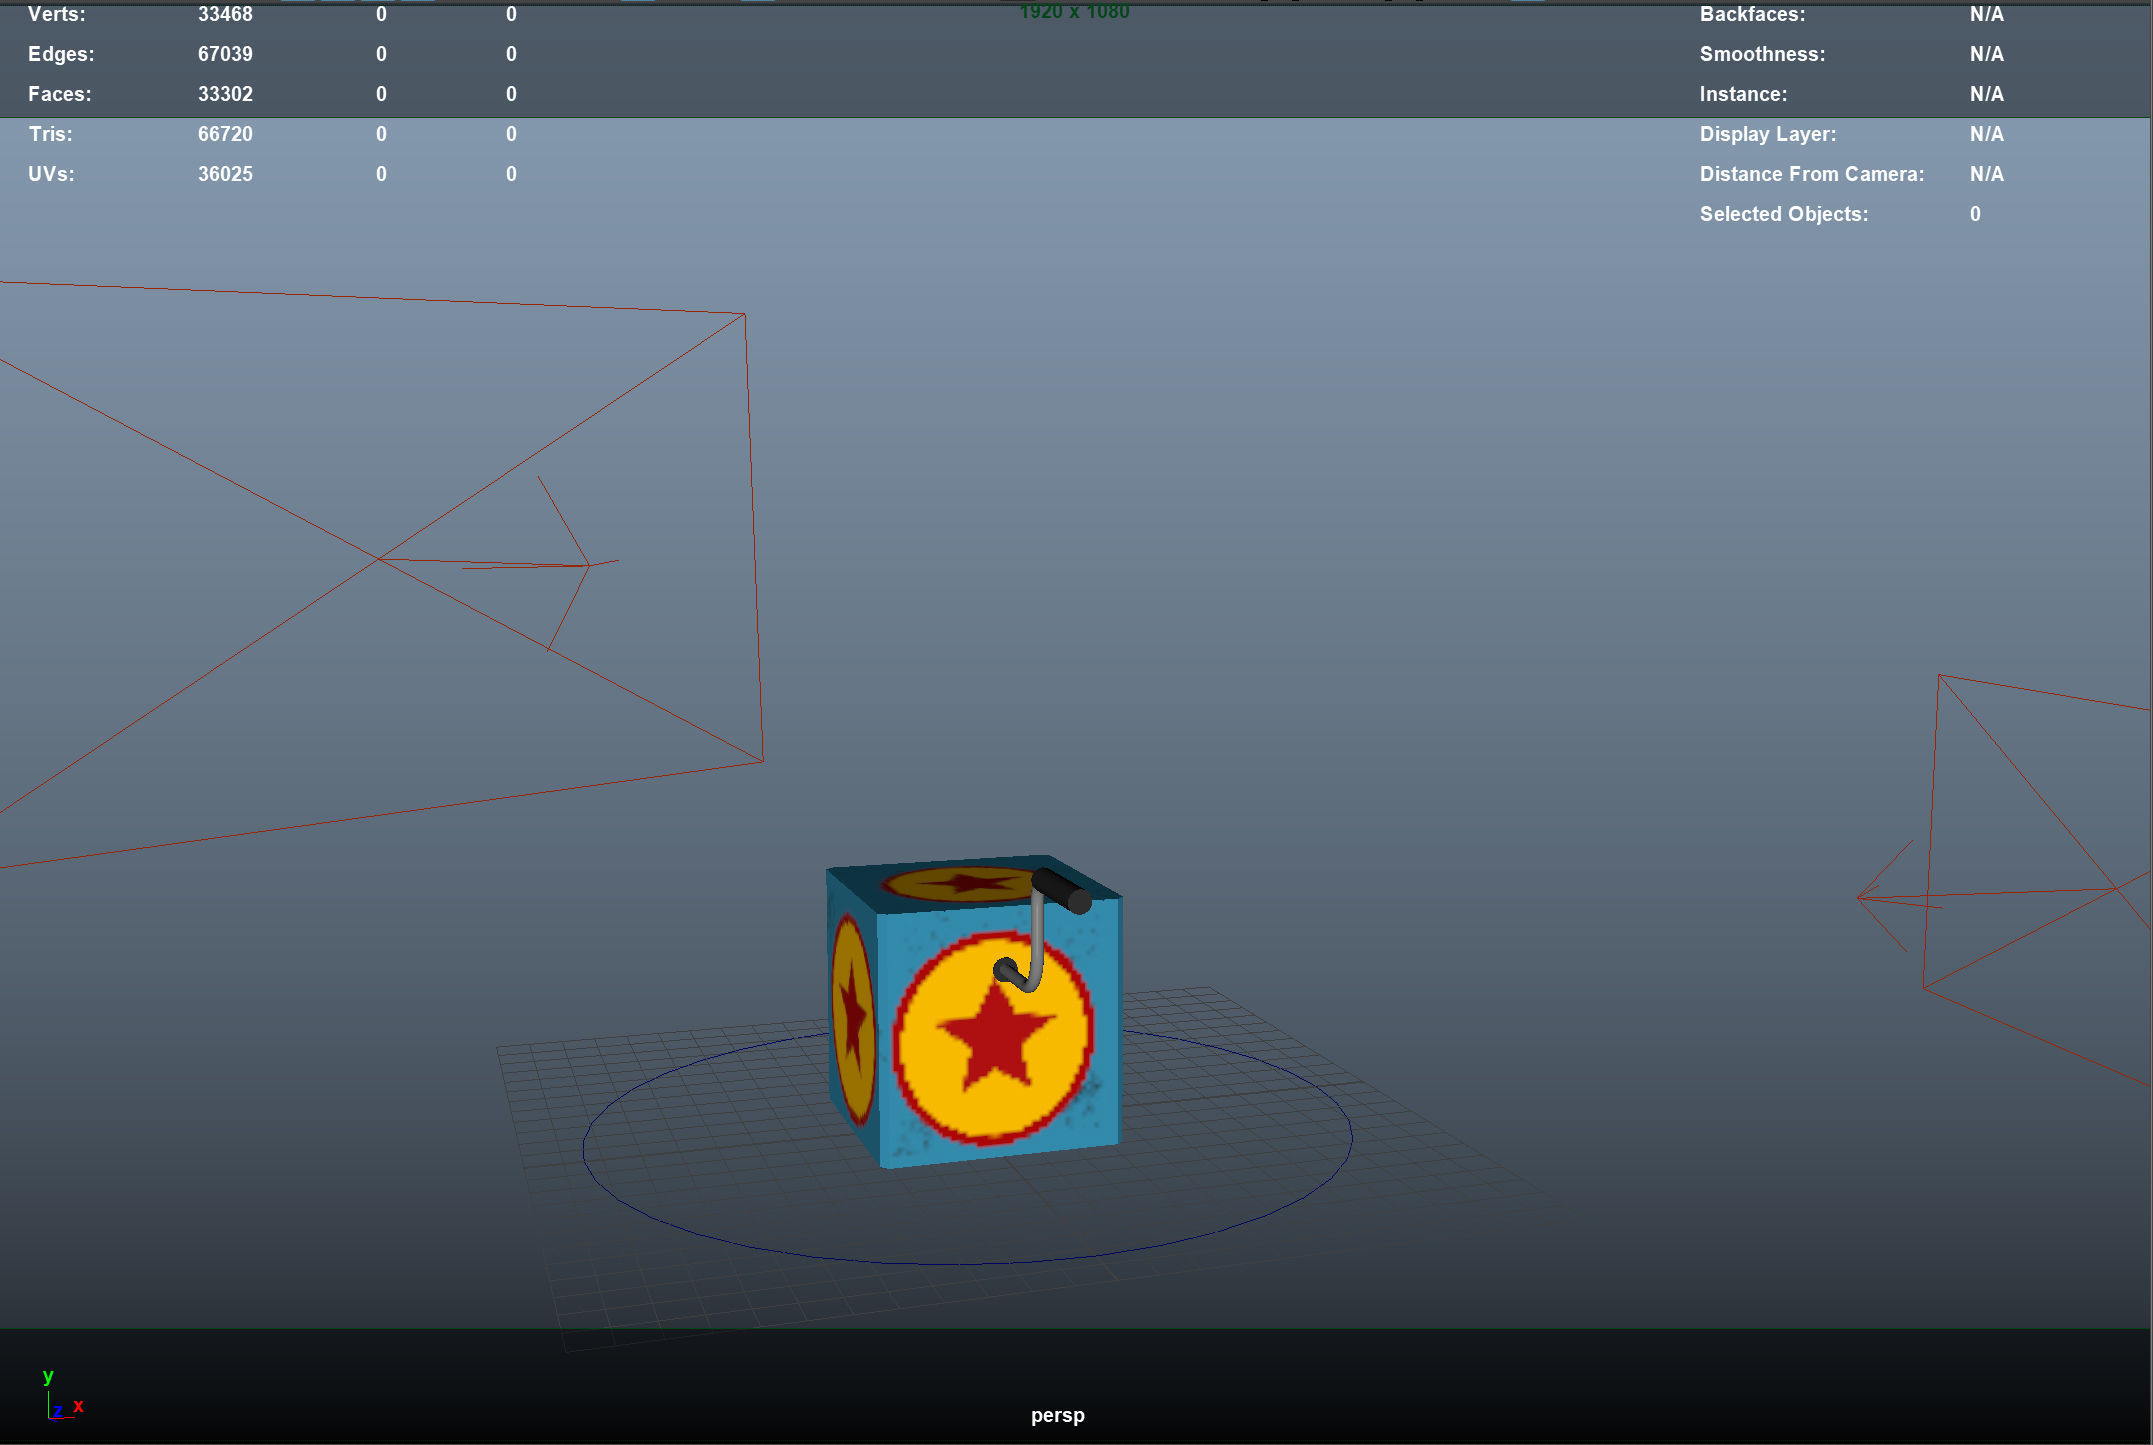Select the blue circle curve on ground
Viewport: 2153px width, 1445px height.
click(967, 1145)
